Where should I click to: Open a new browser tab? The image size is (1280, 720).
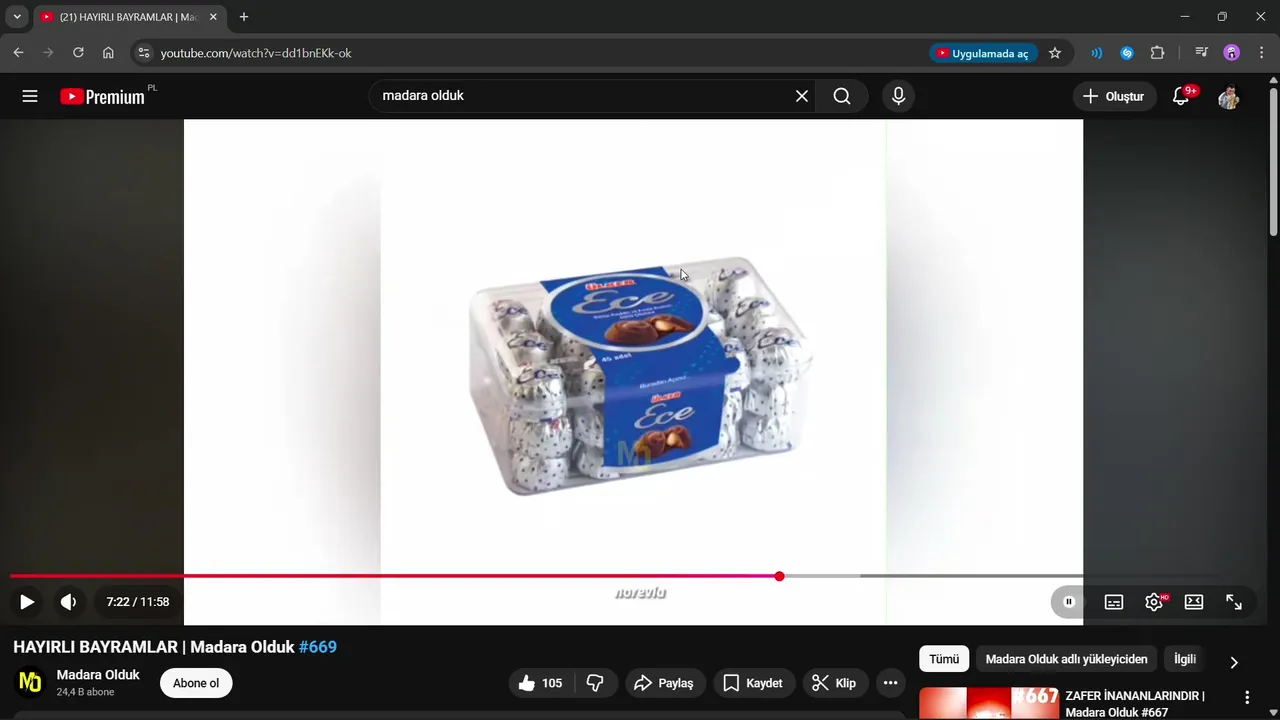click(x=244, y=17)
